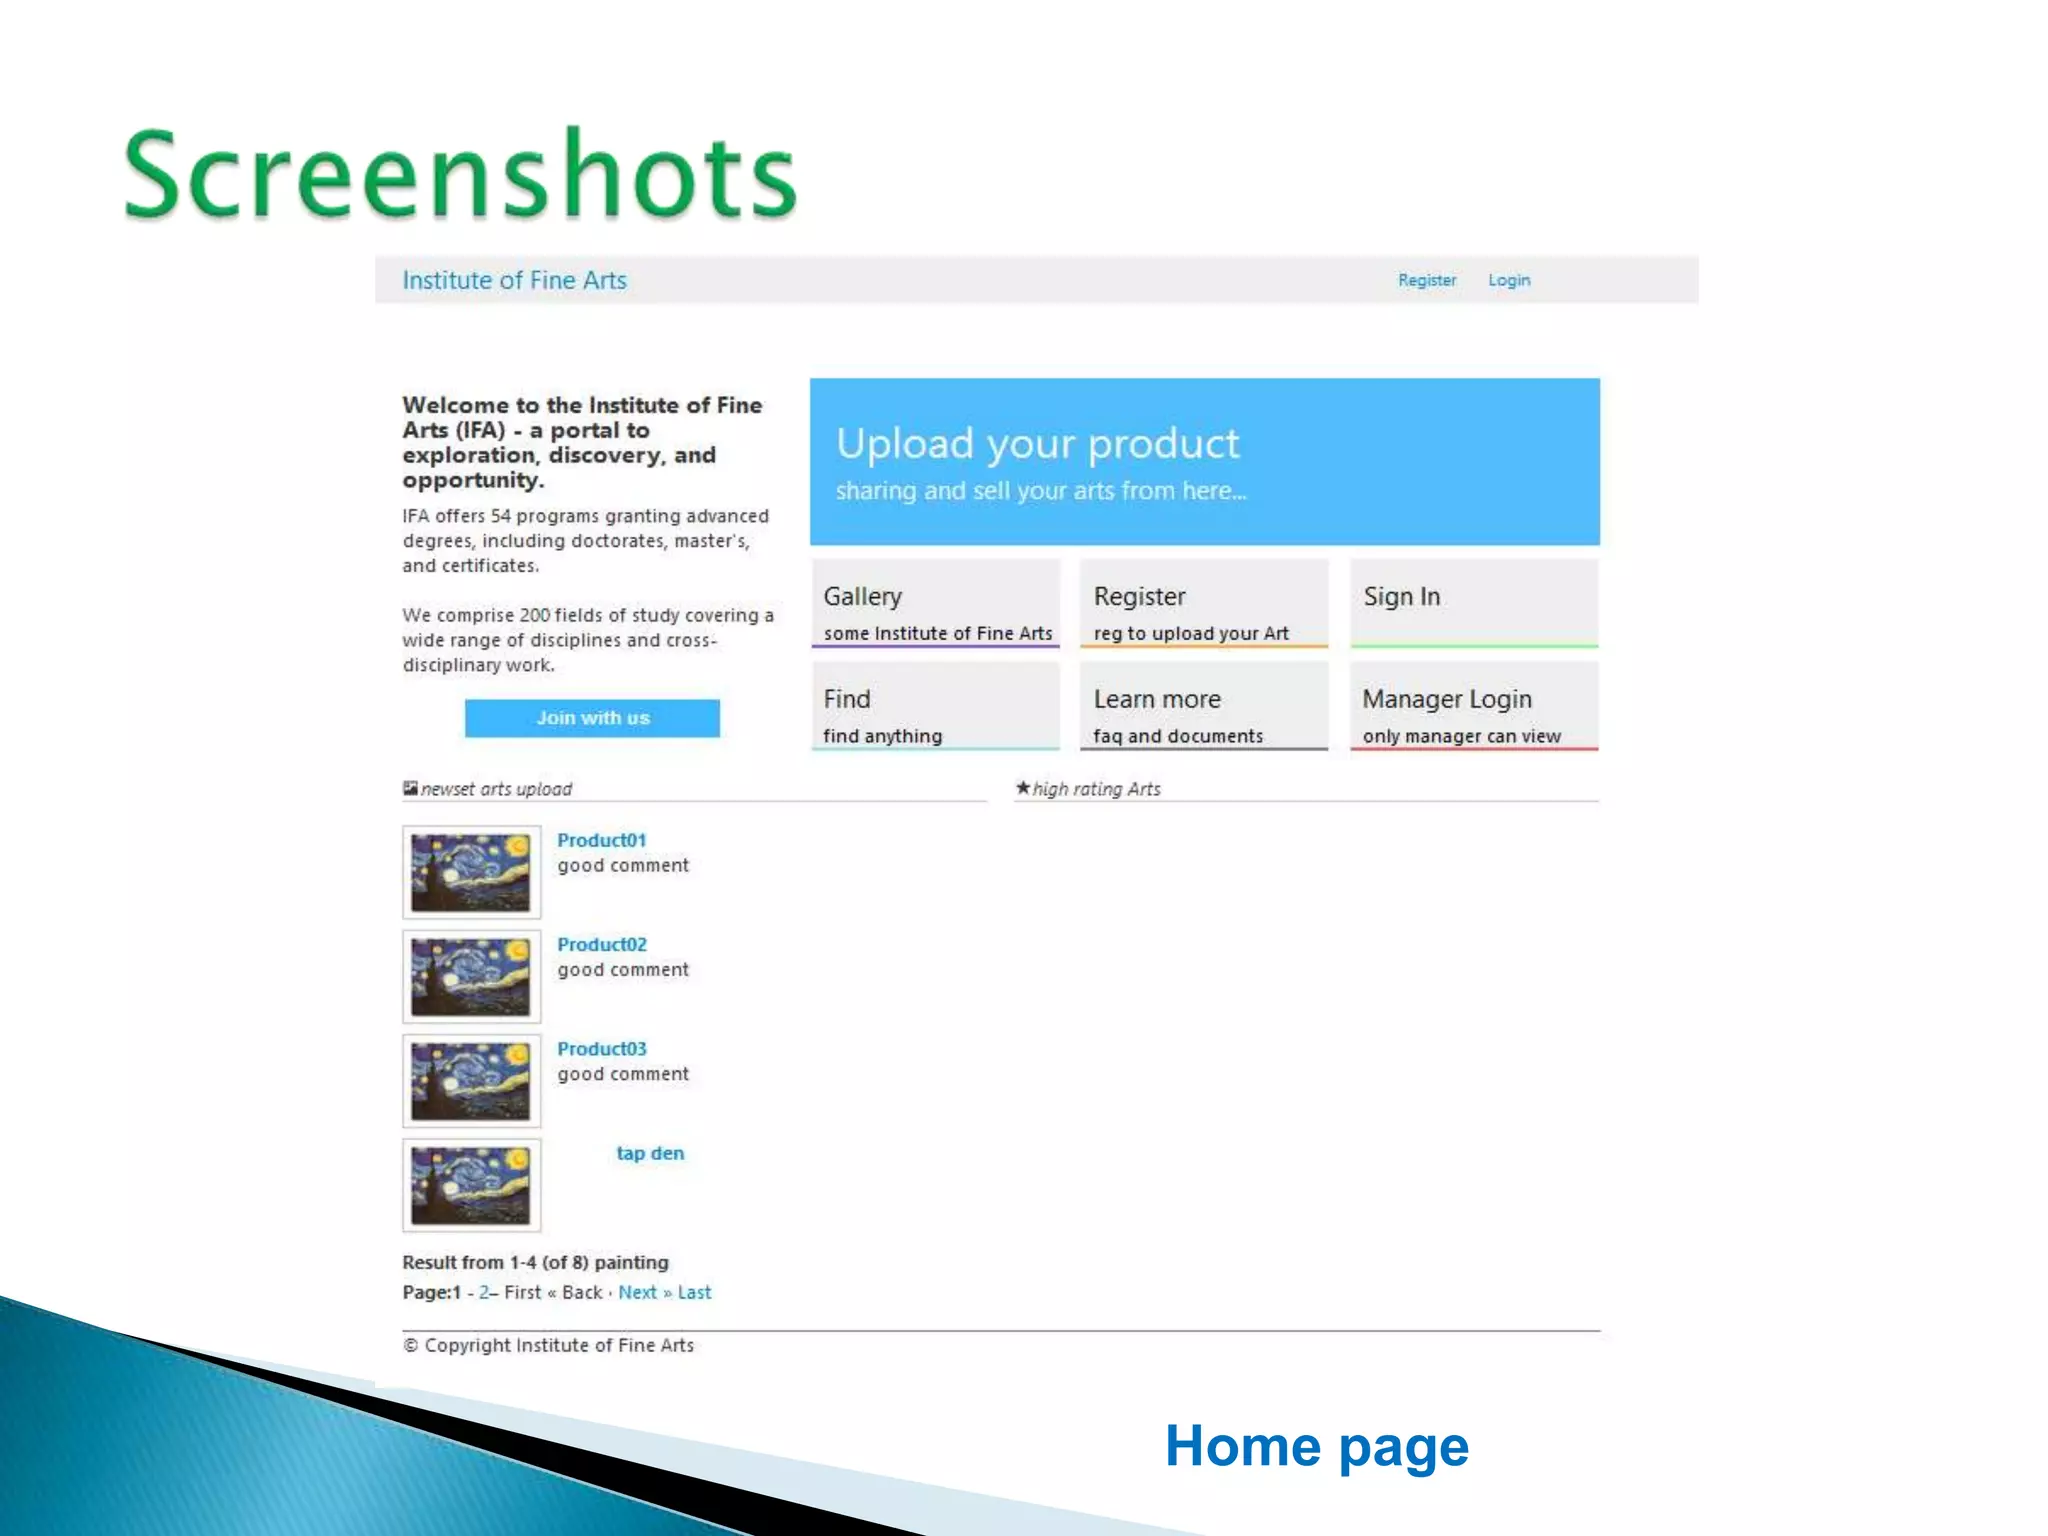Click the Join with us button

tap(592, 718)
